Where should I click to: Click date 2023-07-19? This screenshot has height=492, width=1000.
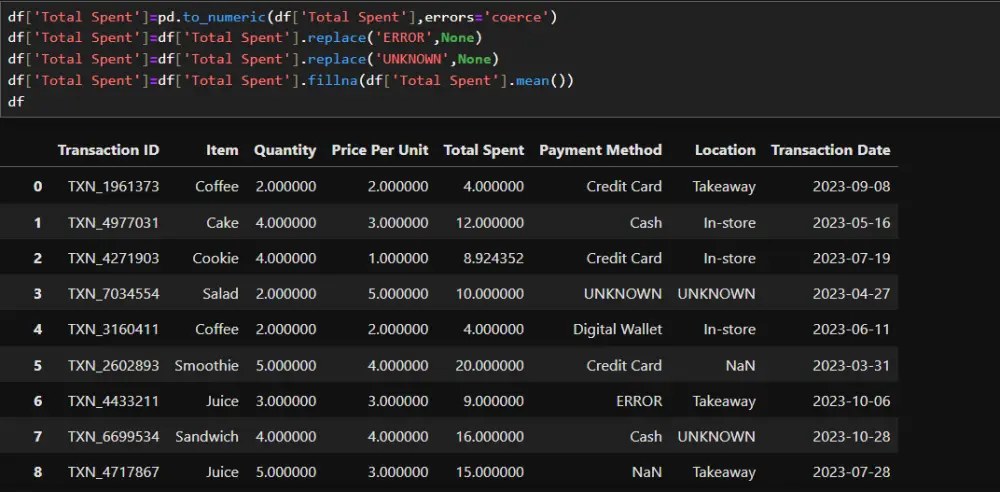(851, 258)
